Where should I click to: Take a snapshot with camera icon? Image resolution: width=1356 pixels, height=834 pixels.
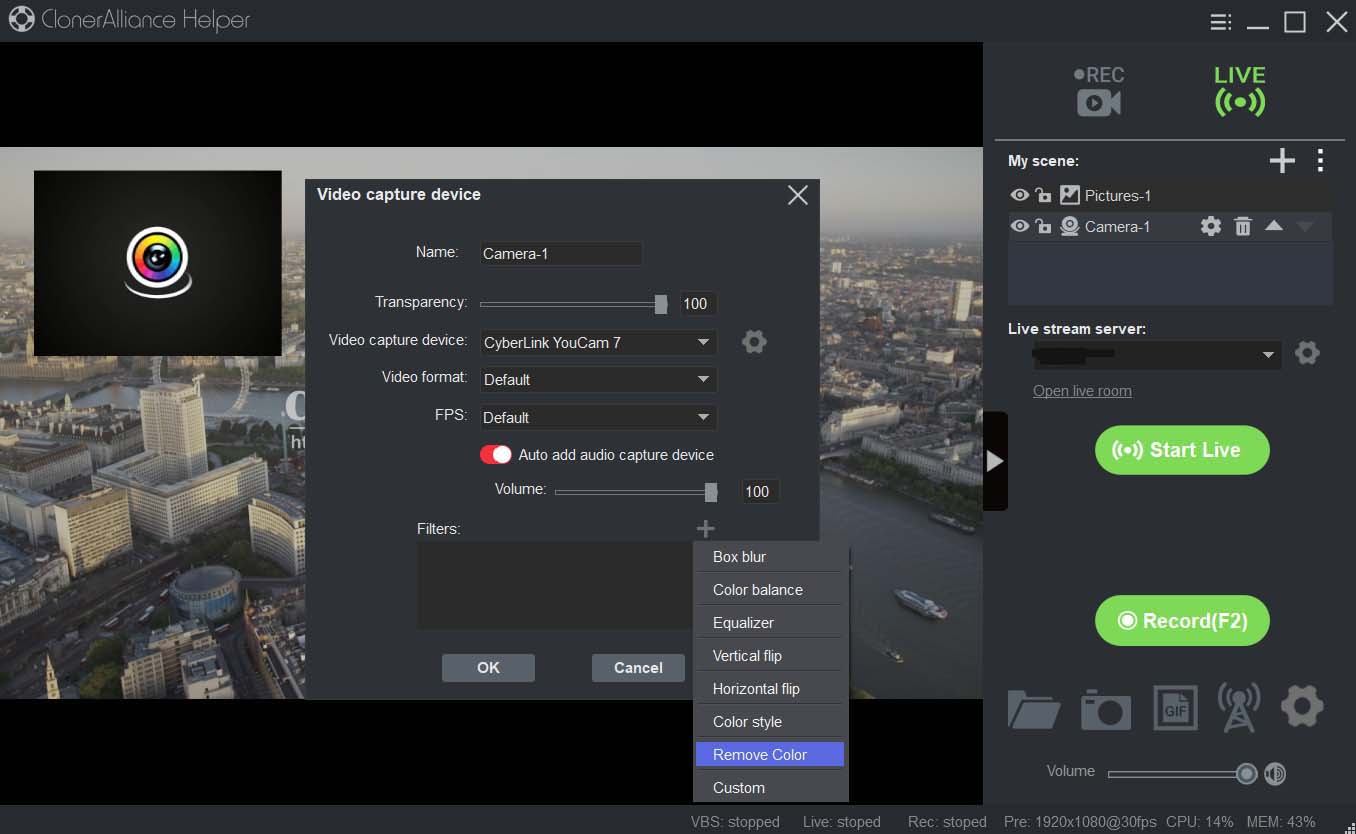(x=1106, y=710)
